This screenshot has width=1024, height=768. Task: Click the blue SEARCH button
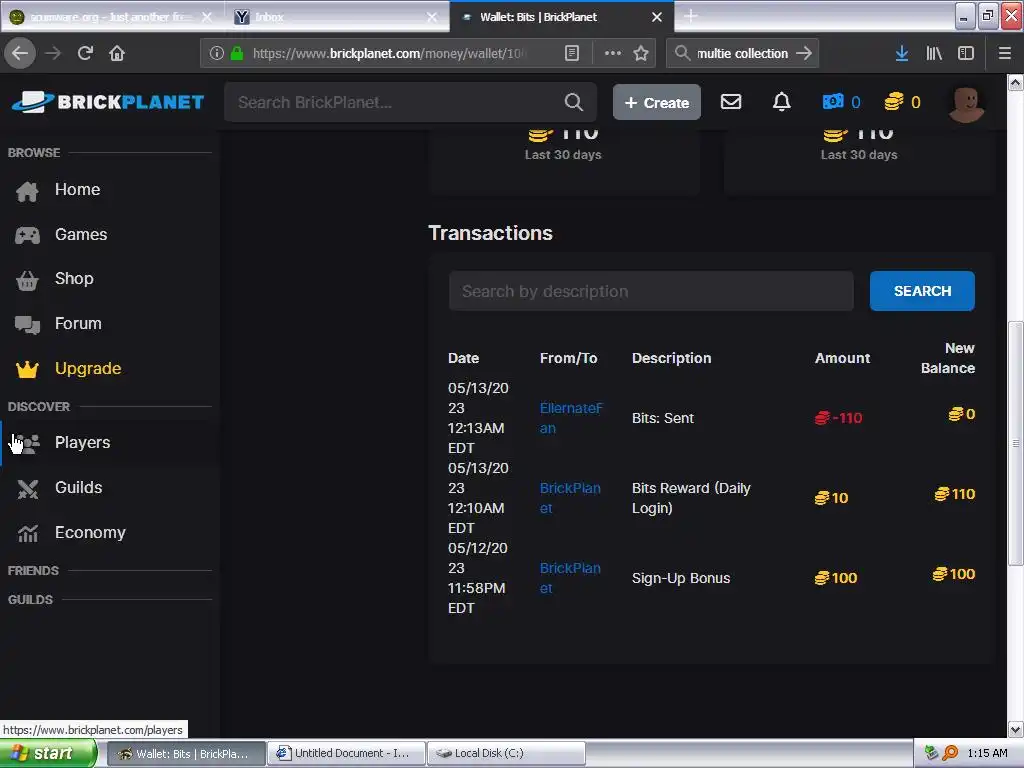tap(922, 291)
